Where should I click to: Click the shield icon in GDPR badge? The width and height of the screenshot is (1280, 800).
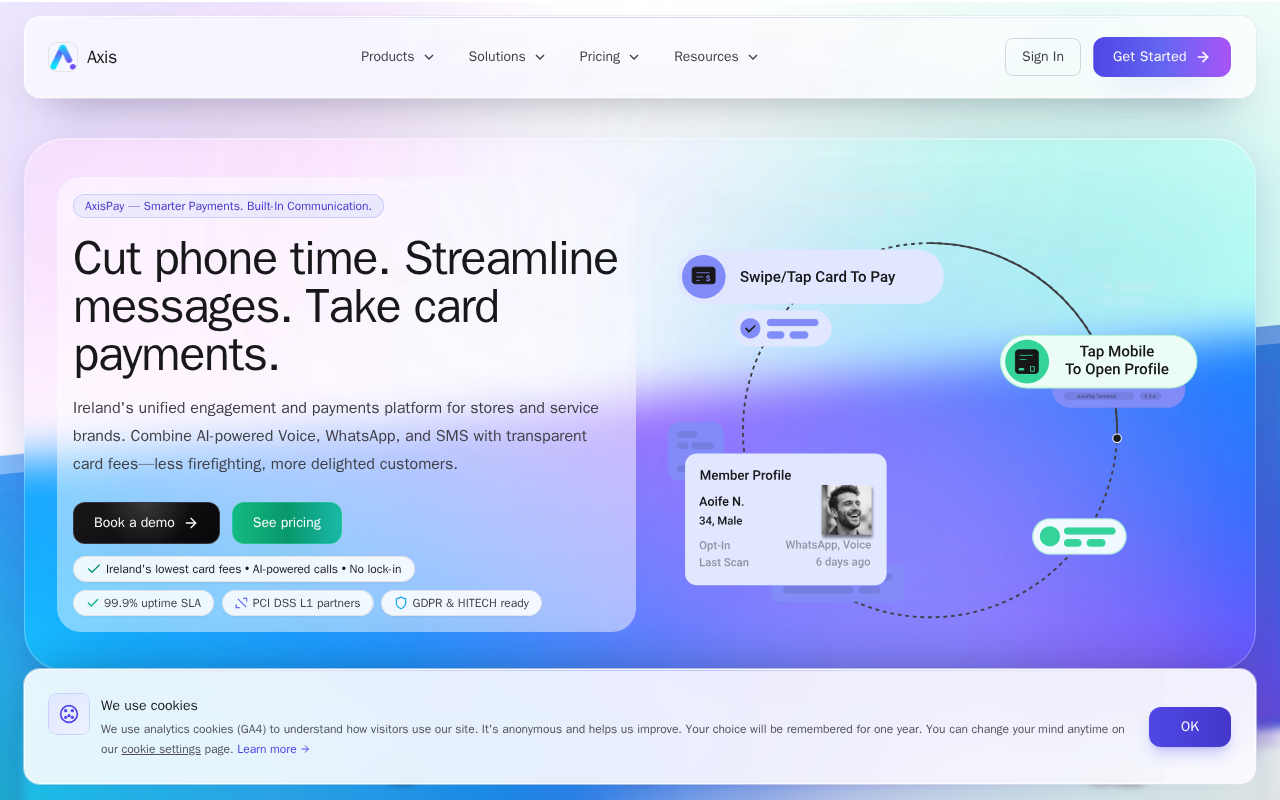401,603
